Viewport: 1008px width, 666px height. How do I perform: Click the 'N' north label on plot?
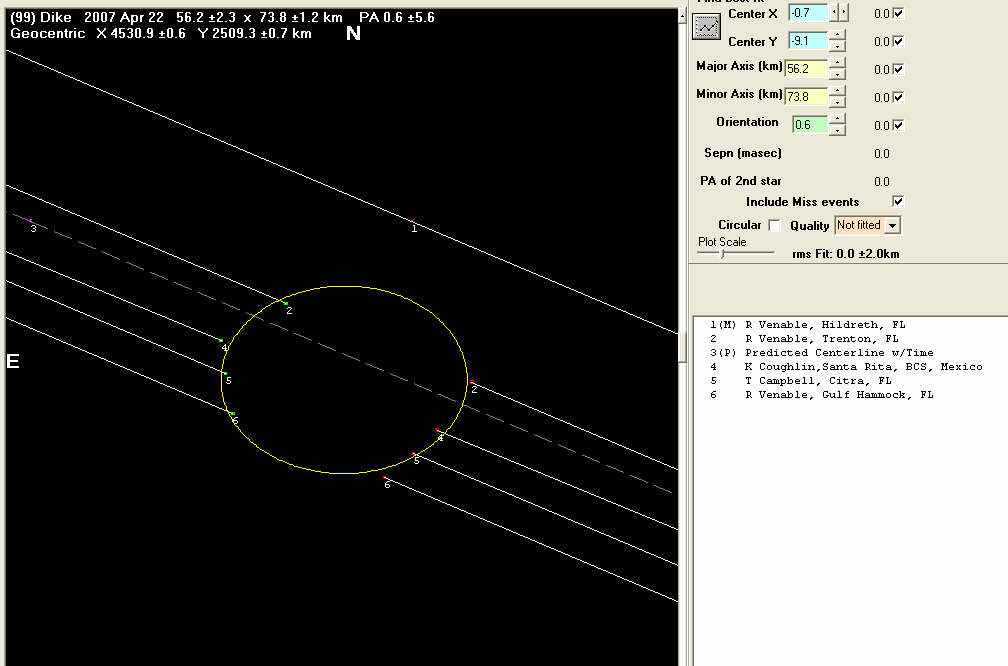coord(353,33)
